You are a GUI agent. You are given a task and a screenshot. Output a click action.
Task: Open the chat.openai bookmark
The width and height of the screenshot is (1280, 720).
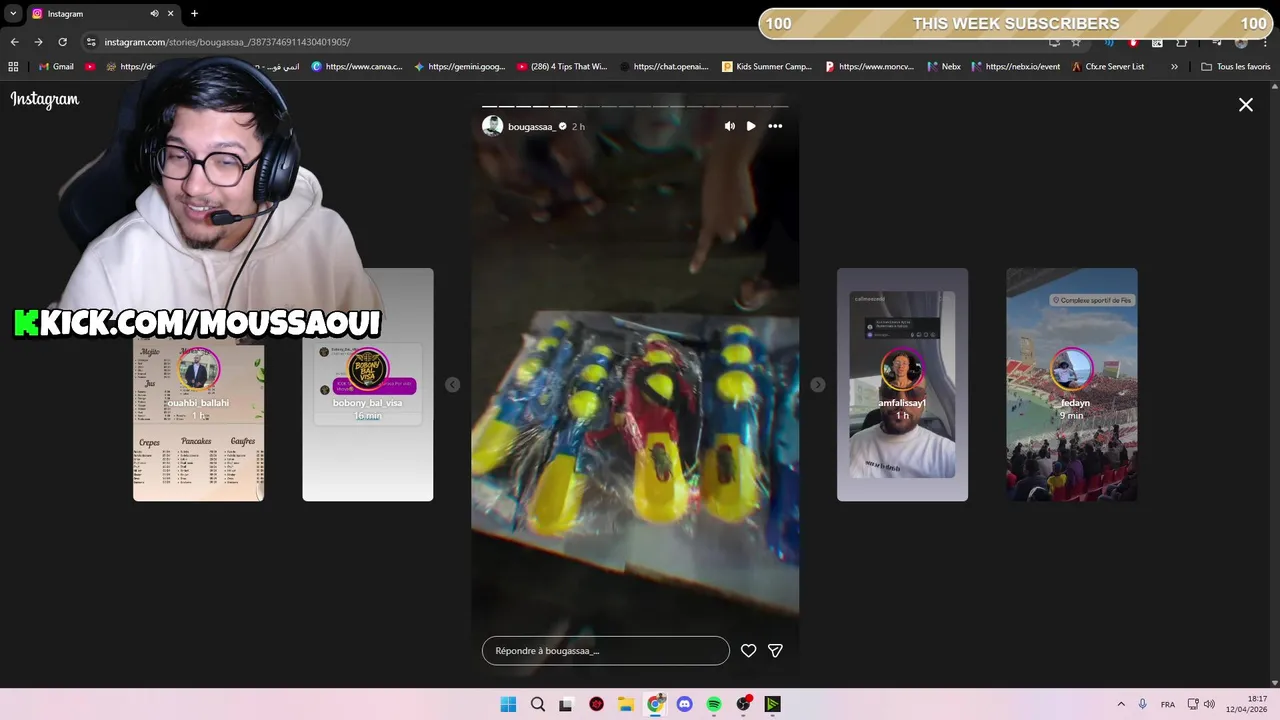pos(664,67)
